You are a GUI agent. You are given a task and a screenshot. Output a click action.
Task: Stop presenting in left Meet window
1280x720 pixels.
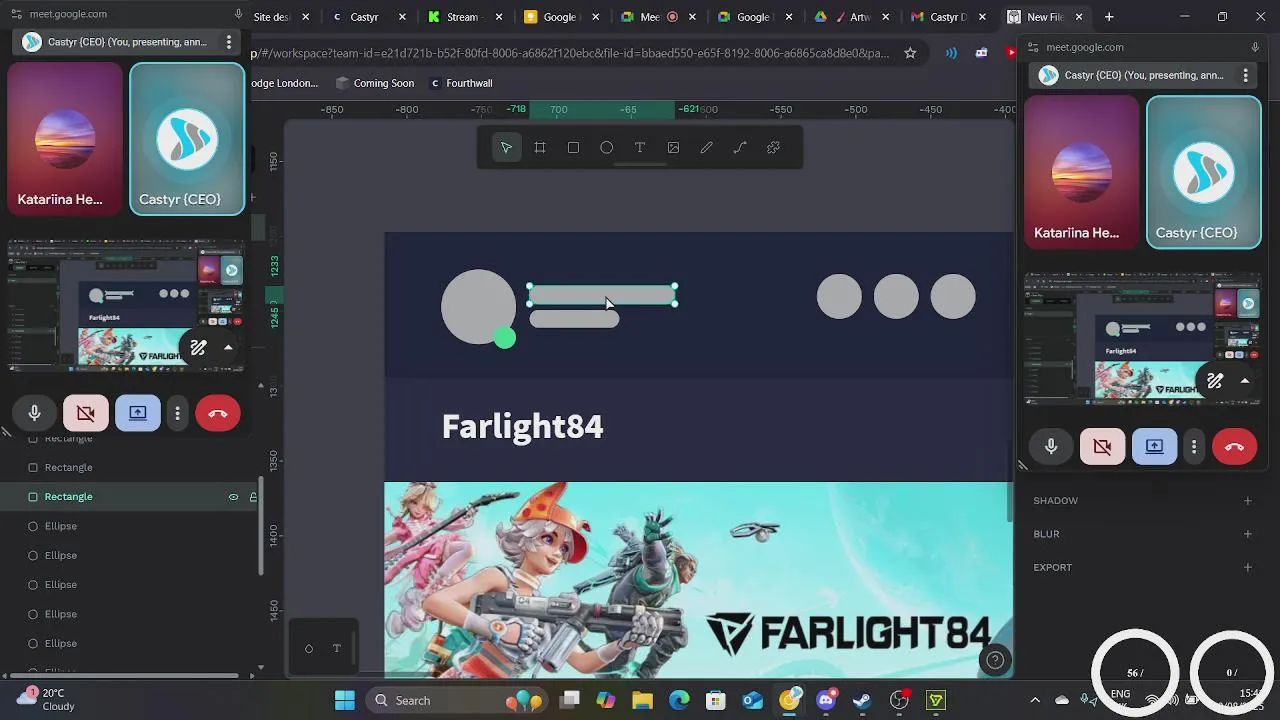(138, 413)
